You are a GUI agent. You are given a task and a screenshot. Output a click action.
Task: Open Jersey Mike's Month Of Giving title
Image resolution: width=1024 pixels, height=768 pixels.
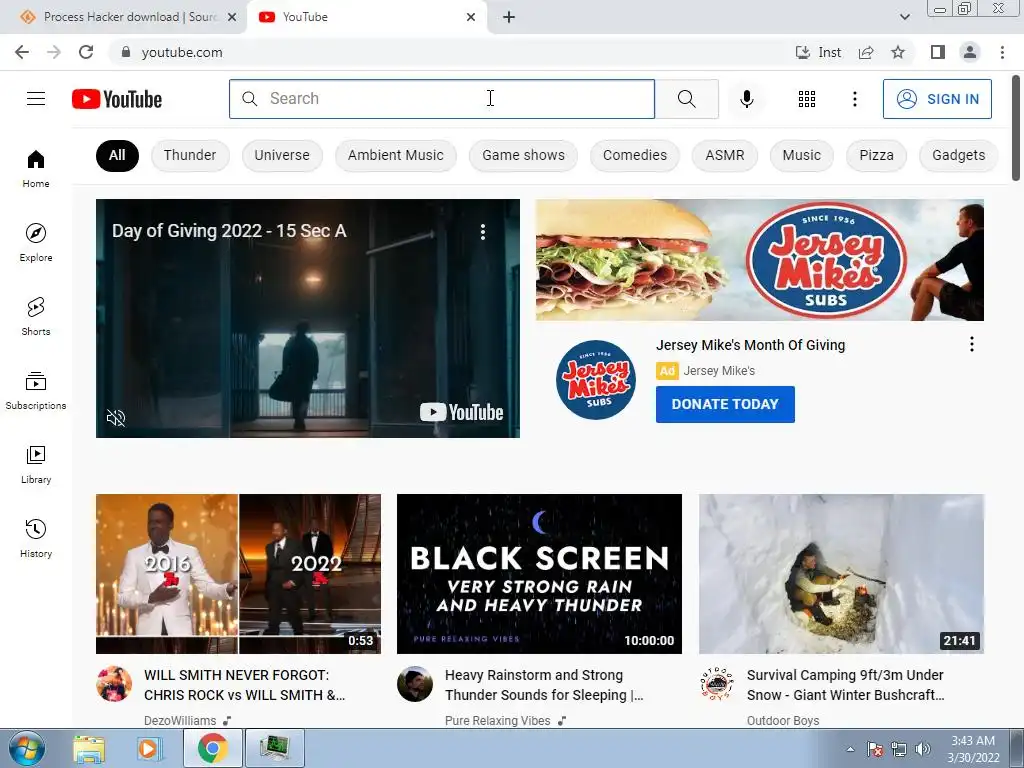tap(750, 345)
